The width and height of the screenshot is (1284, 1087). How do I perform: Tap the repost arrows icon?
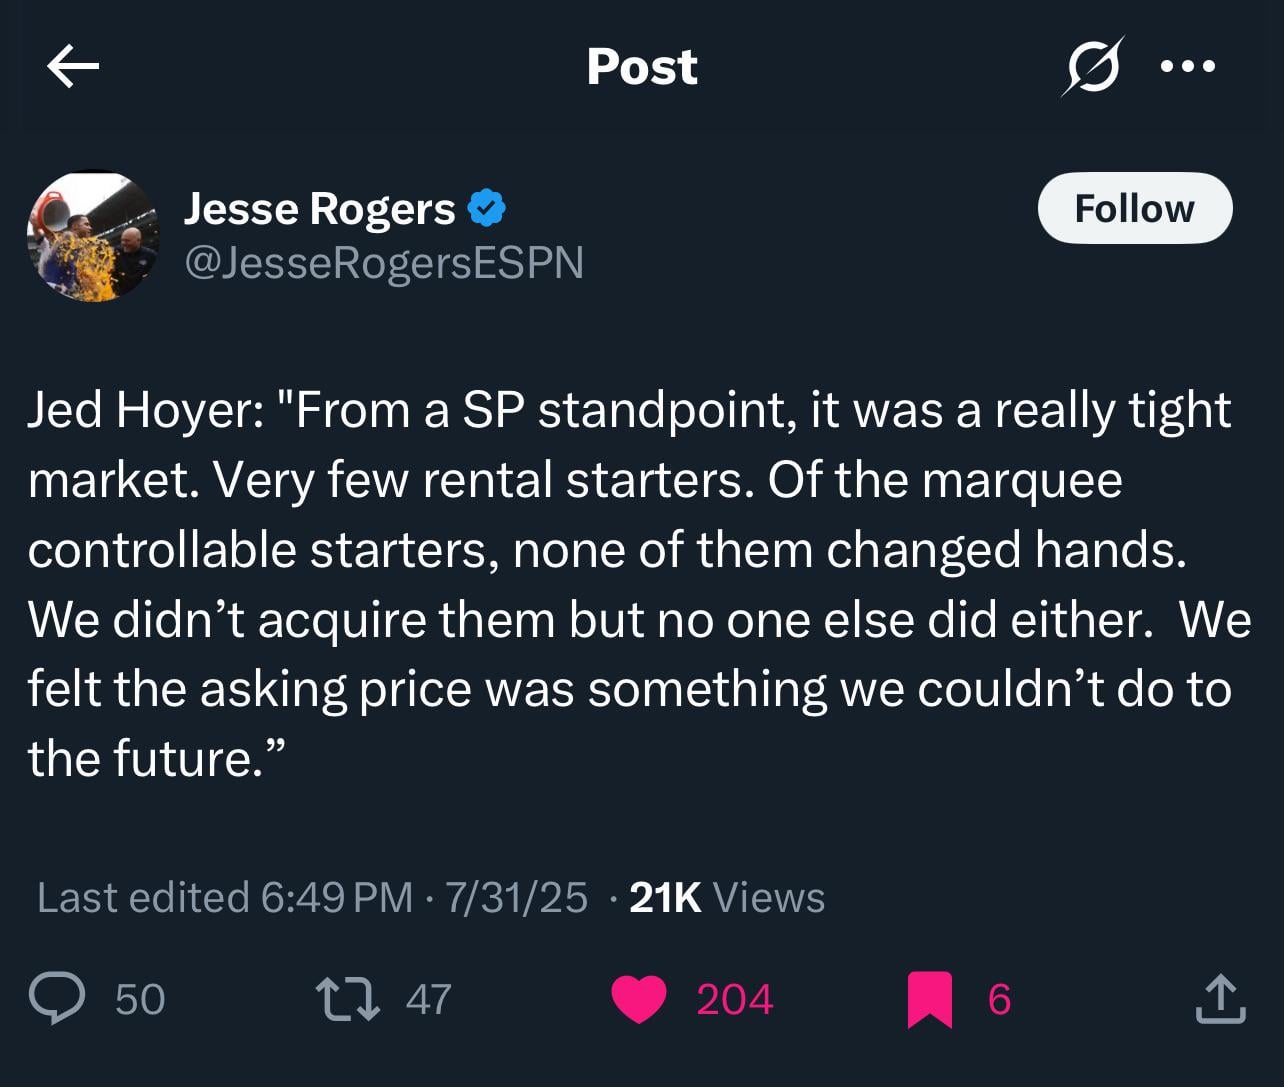click(347, 999)
